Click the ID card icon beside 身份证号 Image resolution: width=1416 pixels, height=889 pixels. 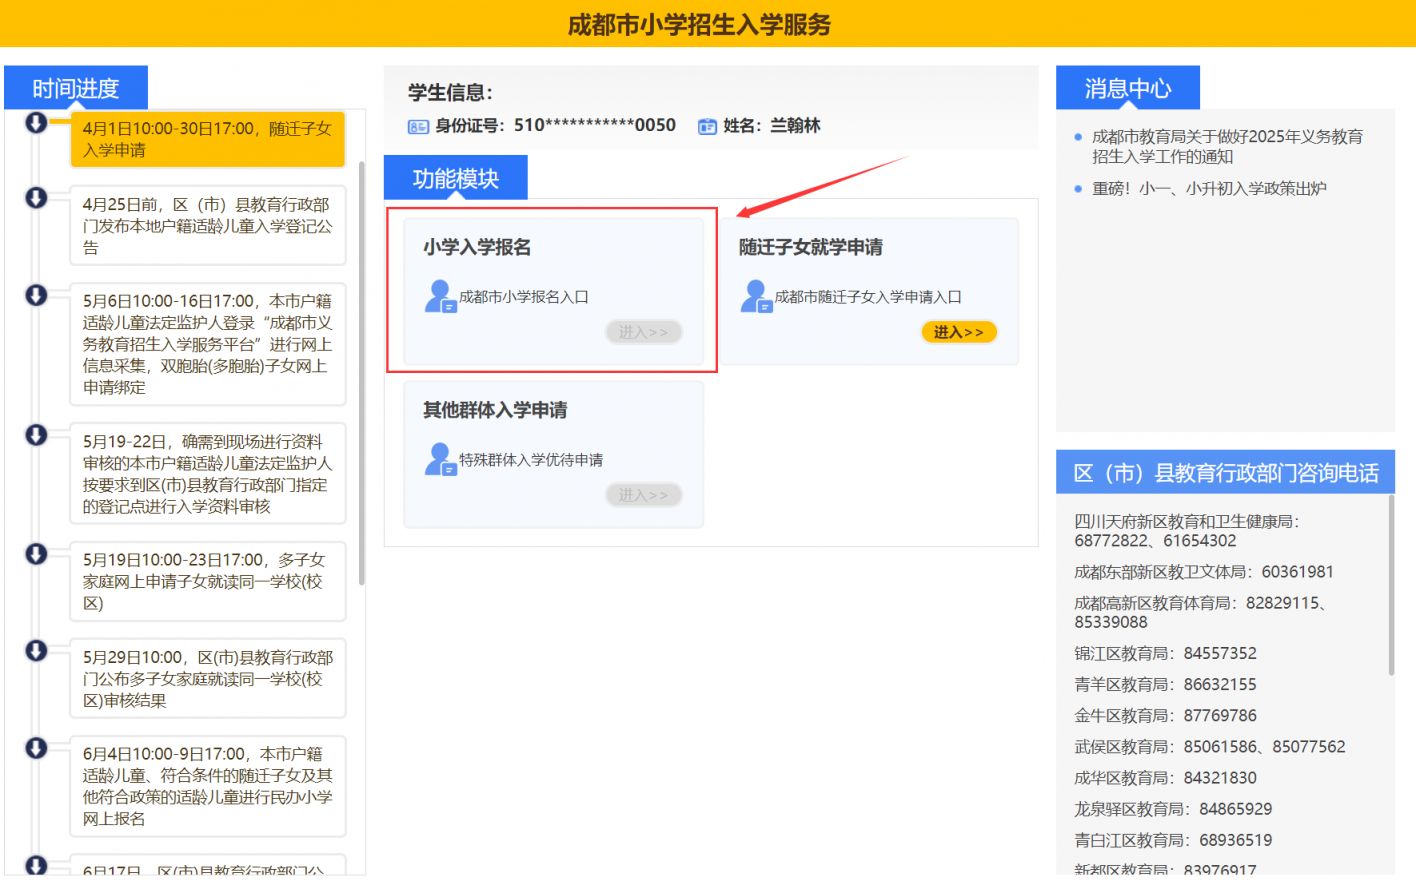coord(418,126)
